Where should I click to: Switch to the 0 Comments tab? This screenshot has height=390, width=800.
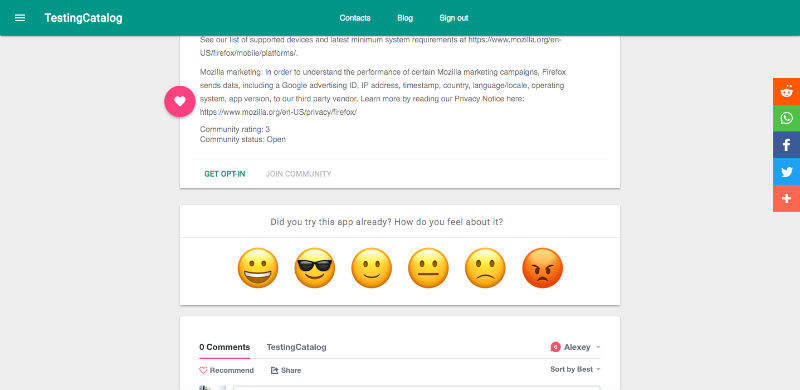click(224, 347)
